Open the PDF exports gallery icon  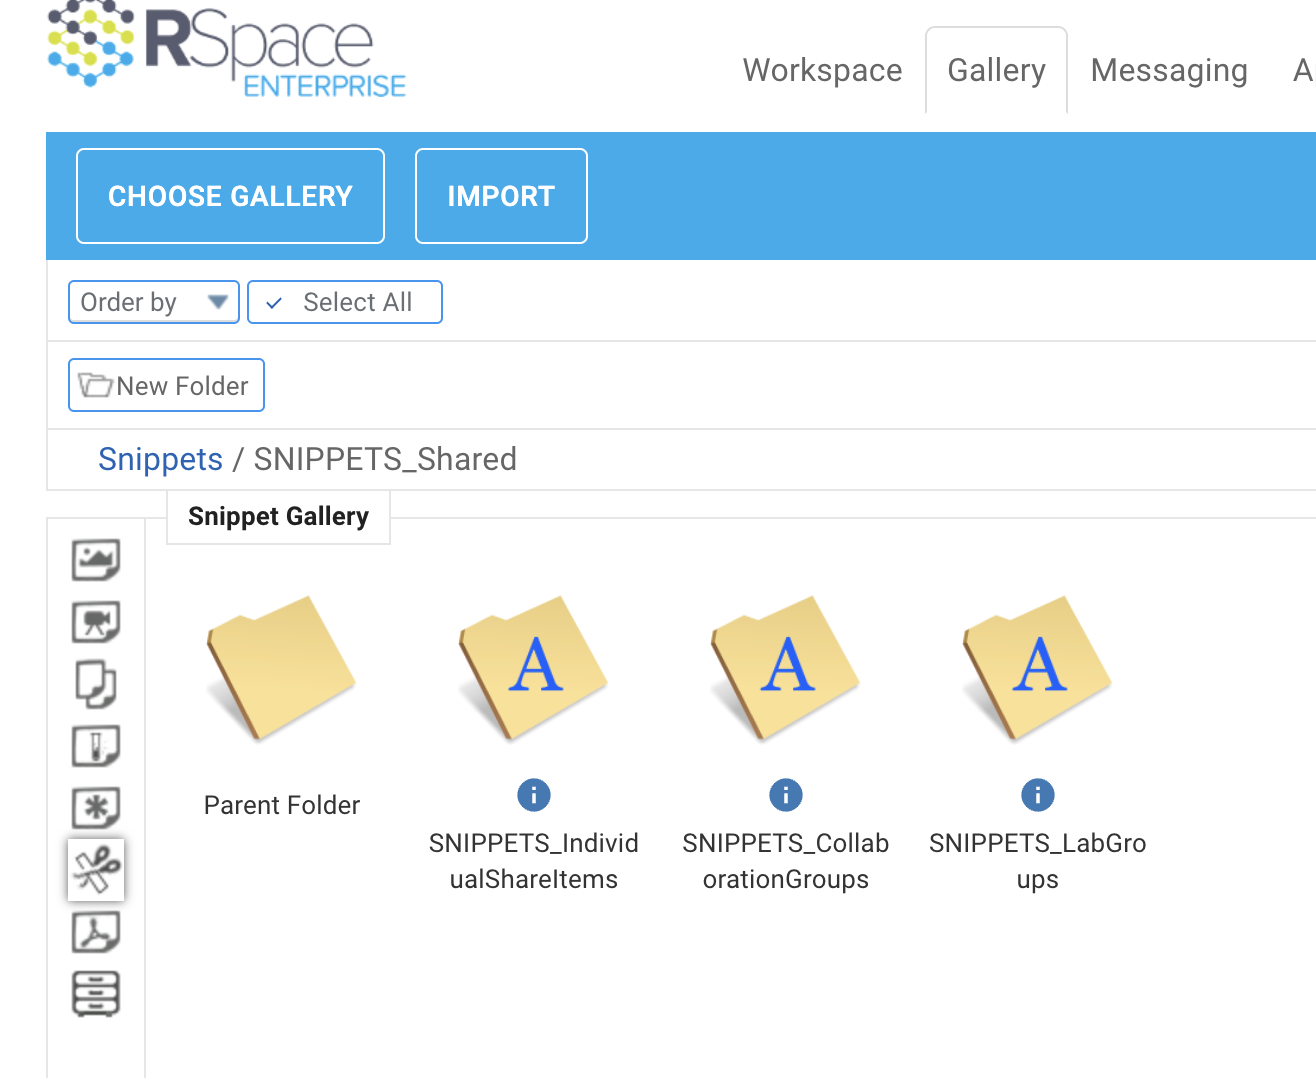pos(96,932)
